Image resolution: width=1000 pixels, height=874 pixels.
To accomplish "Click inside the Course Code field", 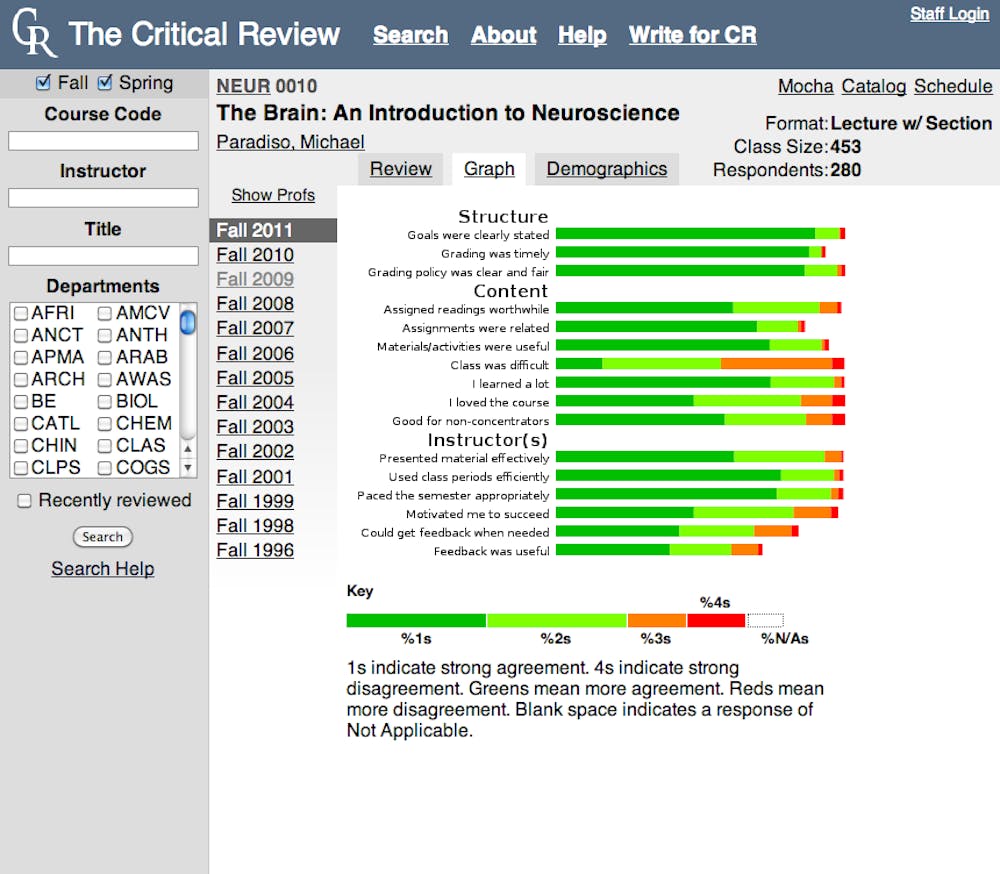I will point(103,142).
